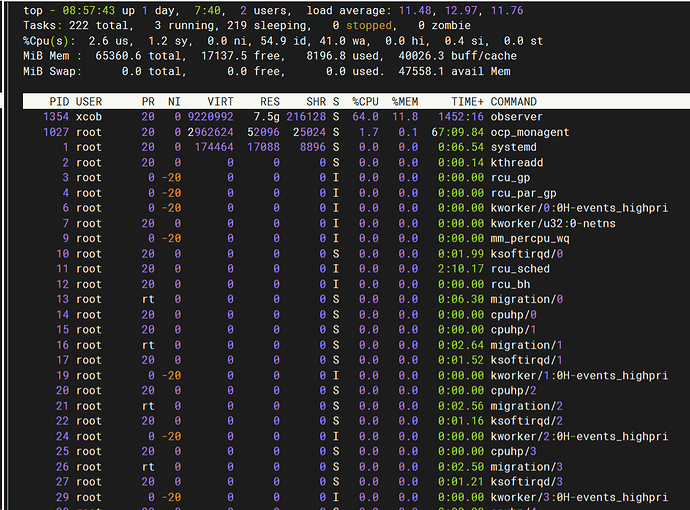Image resolution: width=690 pixels, height=510 pixels.
Task: Click the '65360.6 total' memory value
Action: [x=138, y=56]
